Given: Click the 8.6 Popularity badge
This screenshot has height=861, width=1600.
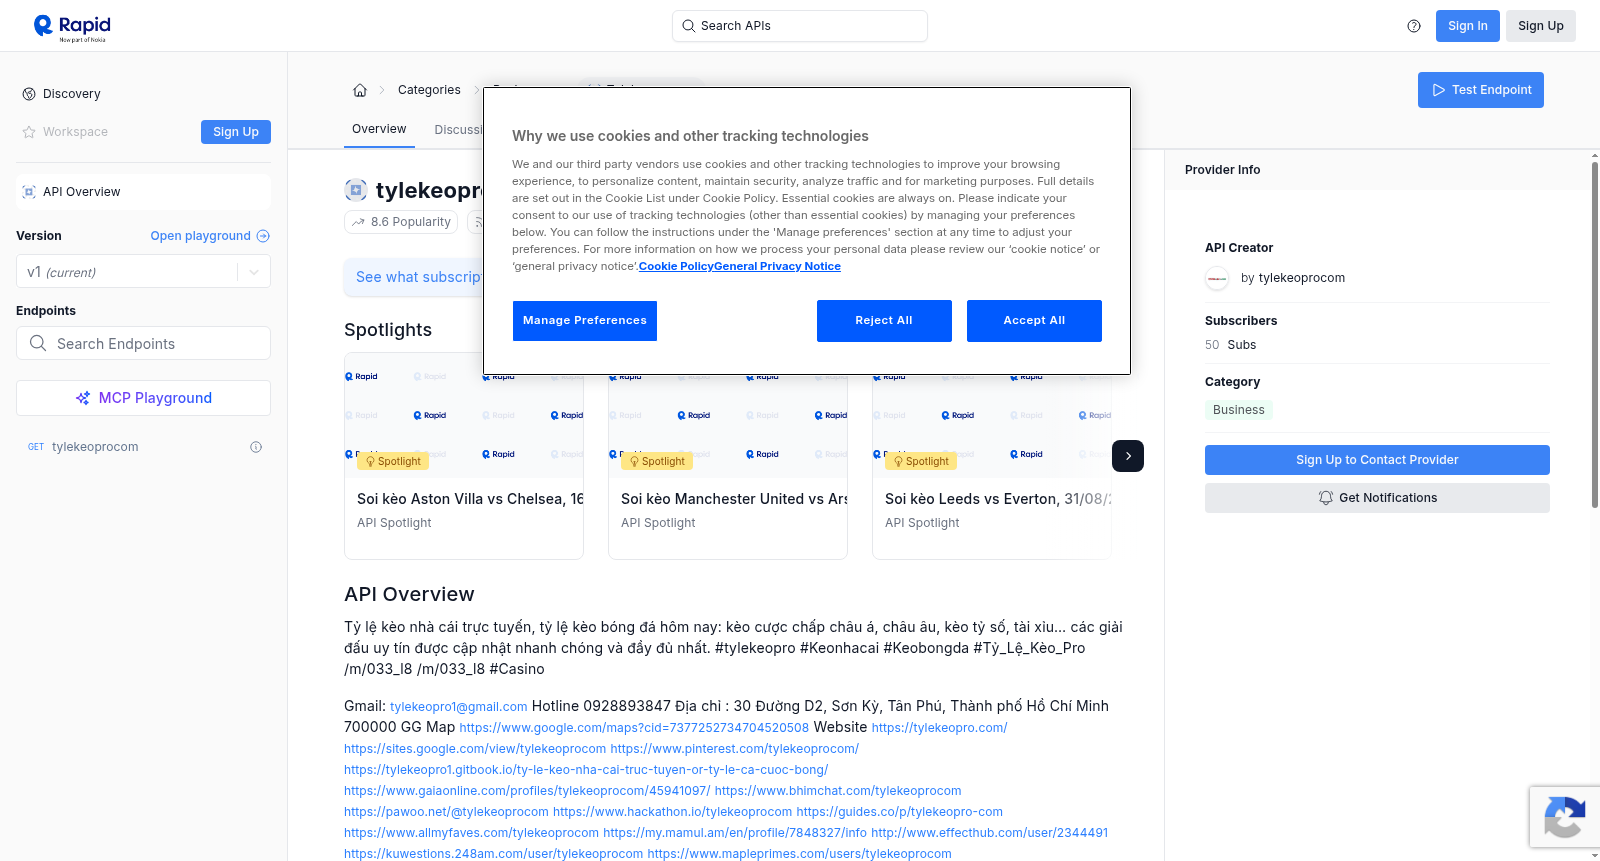Looking at the screenshot, I should tap(401, 222).
